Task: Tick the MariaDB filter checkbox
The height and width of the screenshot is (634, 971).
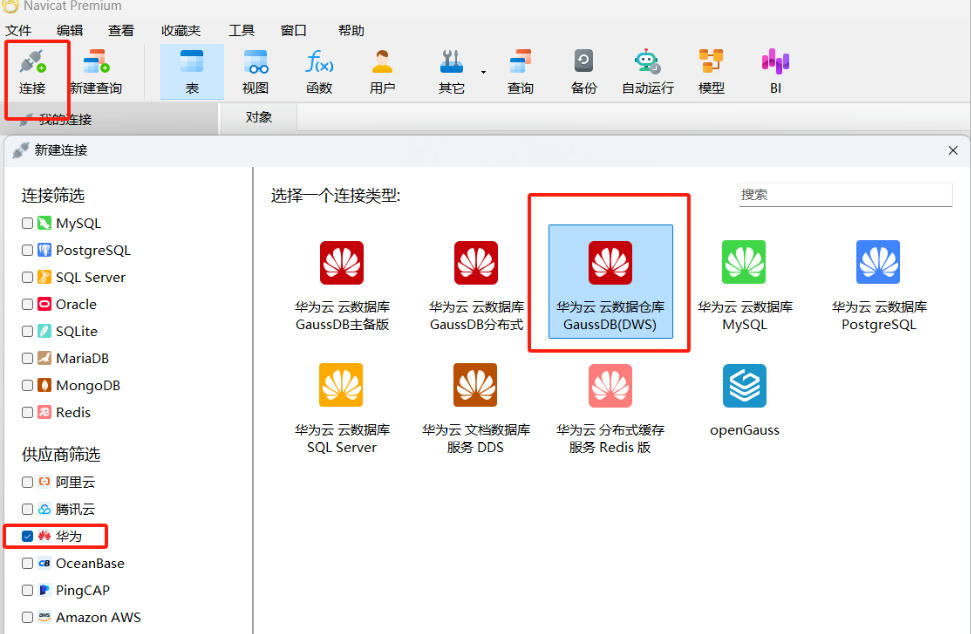Action: [x=27, y=358]
